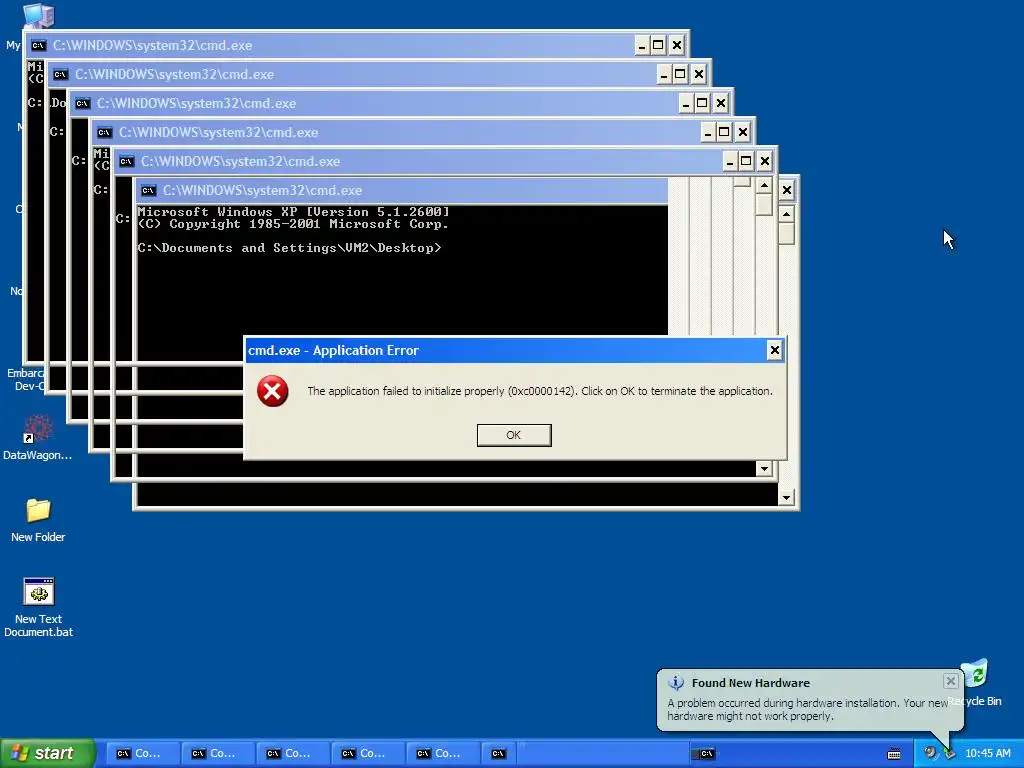
Task: Close the frontmost cmd.exe window
Action: (787, 190)
